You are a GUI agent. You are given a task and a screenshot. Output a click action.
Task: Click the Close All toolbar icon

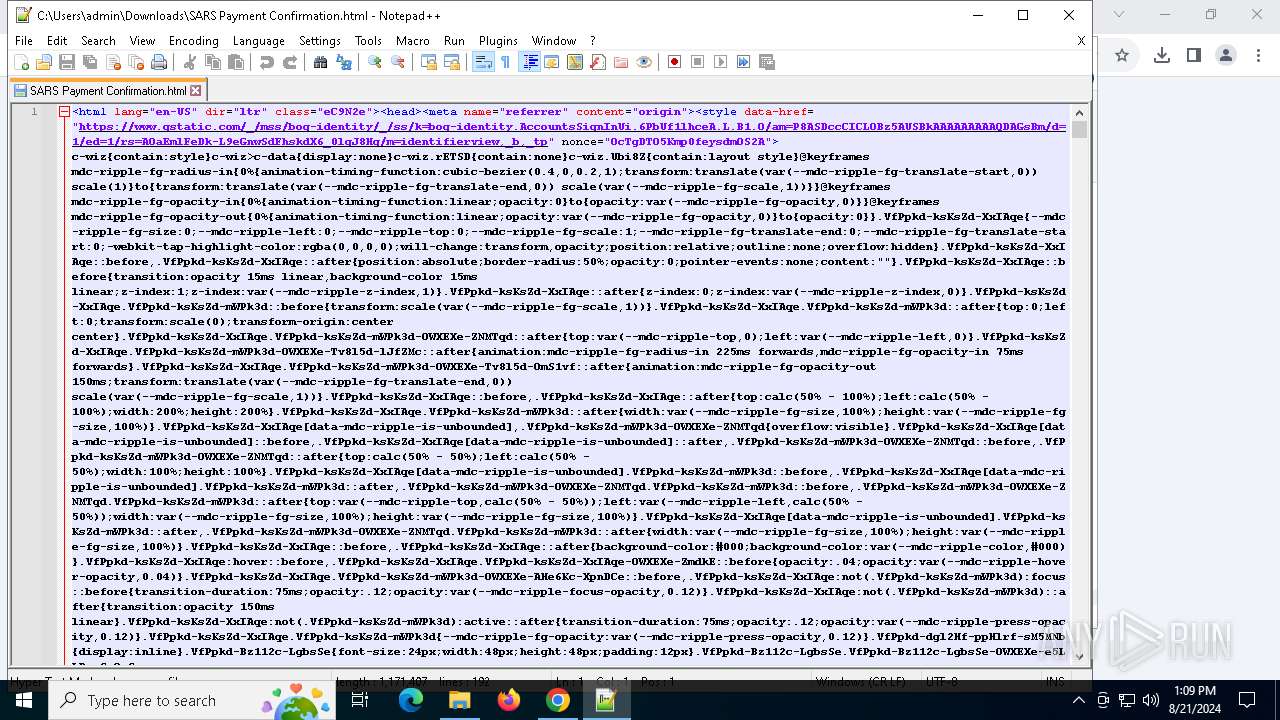pyautogui.click(x=135, y=62)
